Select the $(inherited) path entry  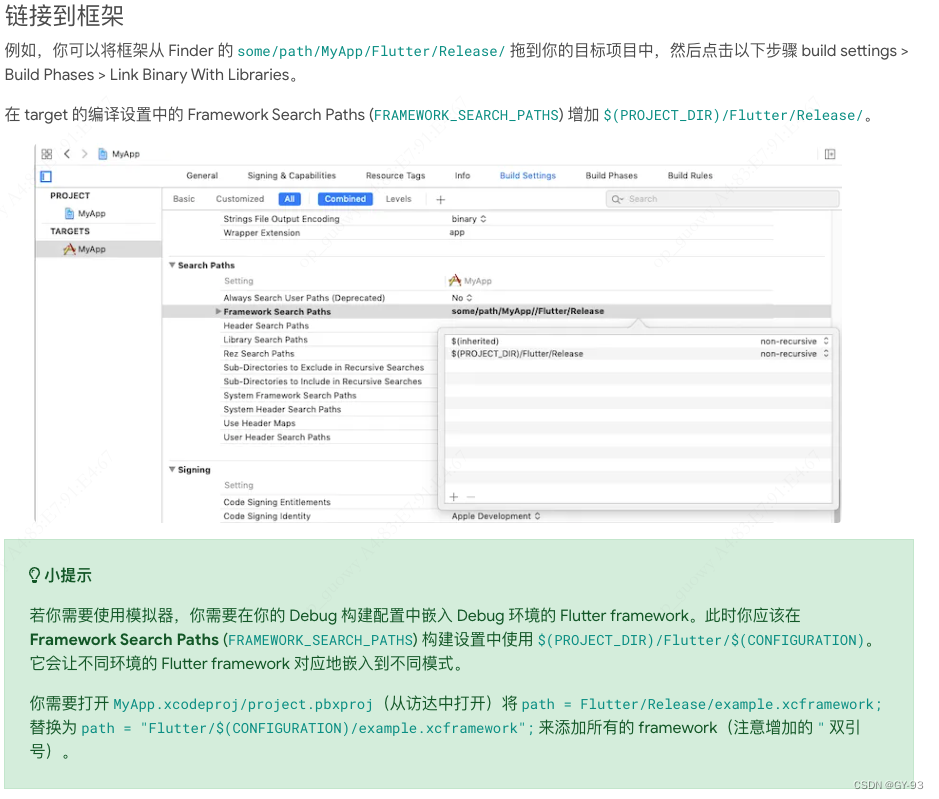coord(475,341)
